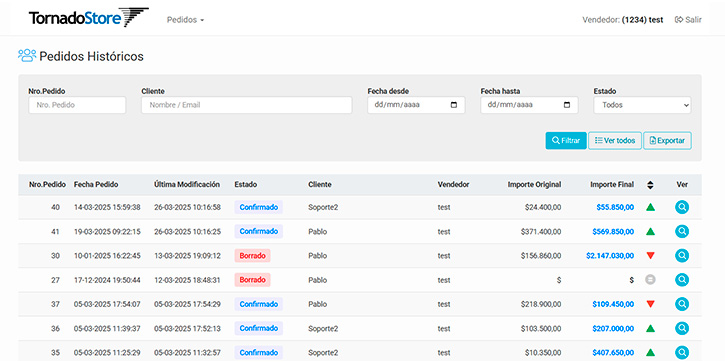
Task: Click the Nro.Pedido column header
Action: pos(47,184)
